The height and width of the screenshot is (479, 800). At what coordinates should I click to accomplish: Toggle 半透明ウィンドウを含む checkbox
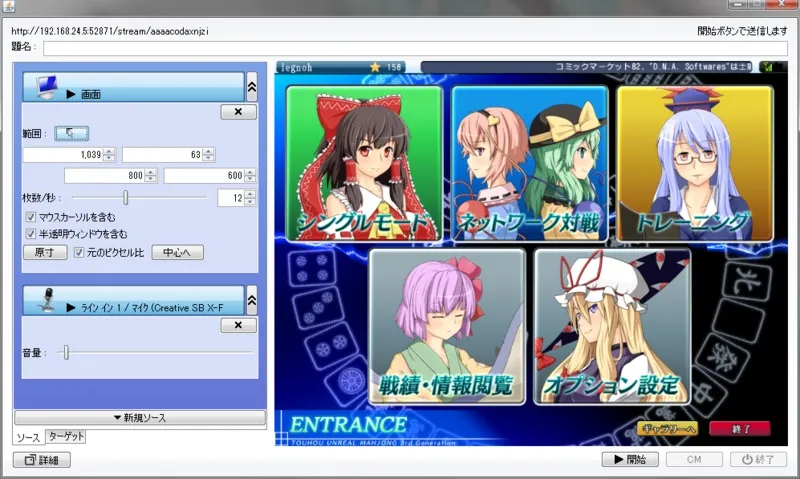(x=31, y=234)
